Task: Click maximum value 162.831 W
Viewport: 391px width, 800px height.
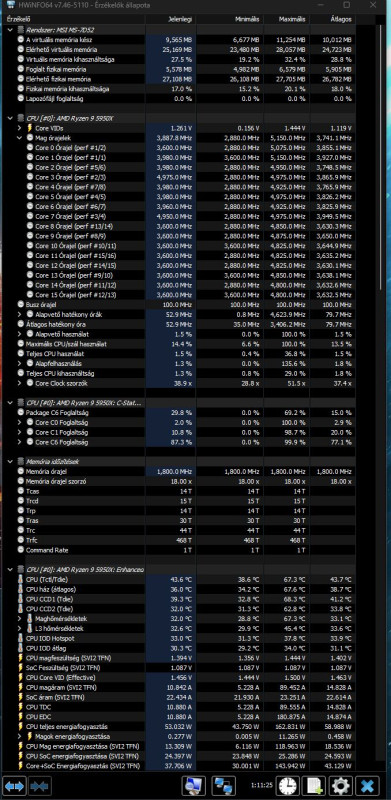Action: pos(291,727)
